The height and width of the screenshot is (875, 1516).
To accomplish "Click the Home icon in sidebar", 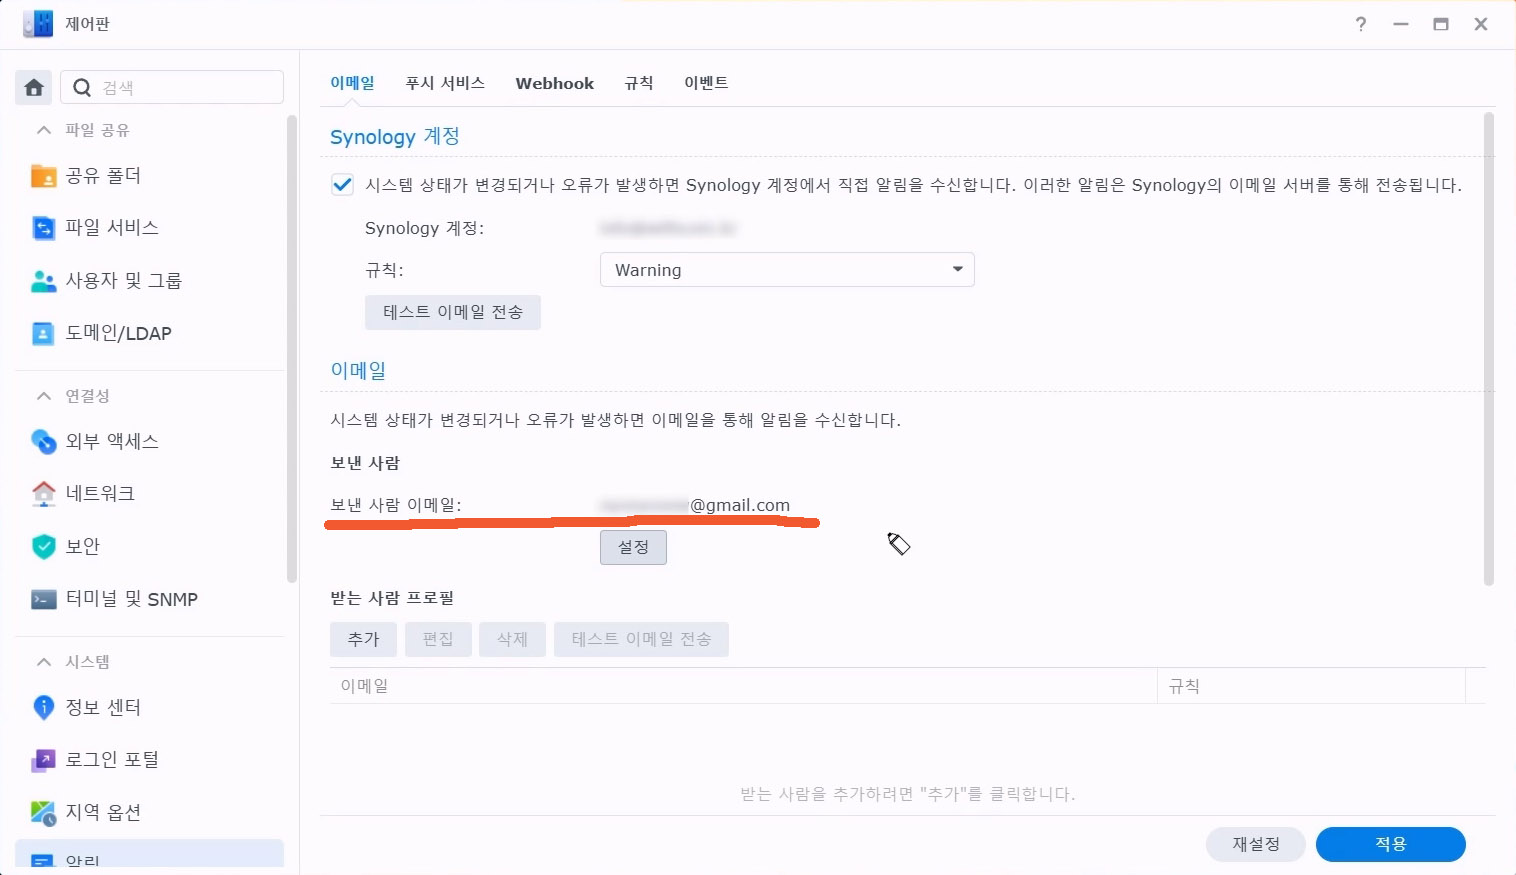I will point(34,88).
